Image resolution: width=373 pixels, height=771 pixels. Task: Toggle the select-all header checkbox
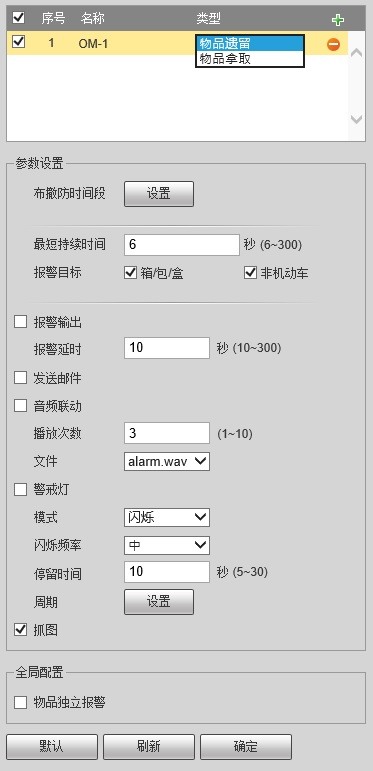click(x=19, y=19)
